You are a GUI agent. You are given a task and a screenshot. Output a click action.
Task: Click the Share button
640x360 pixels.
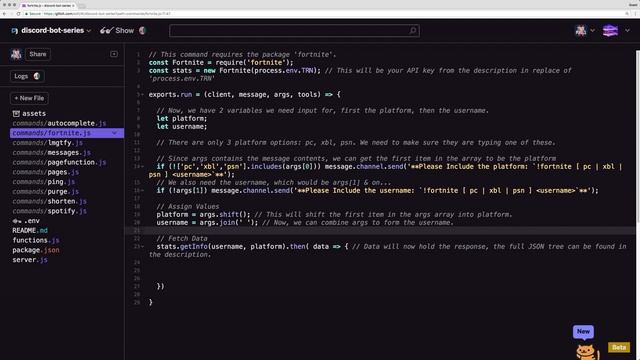(x=38, y=54)
